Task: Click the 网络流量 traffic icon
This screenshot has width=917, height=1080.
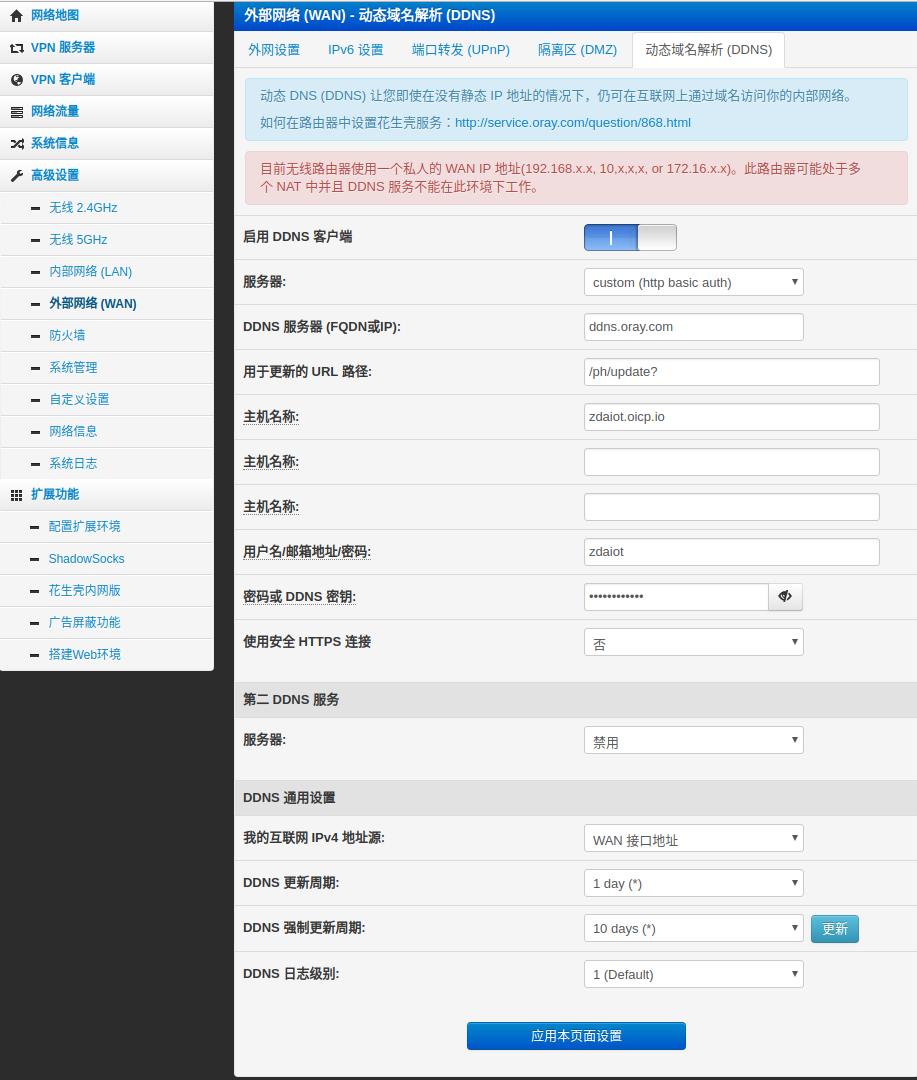Action: [16, 112]
